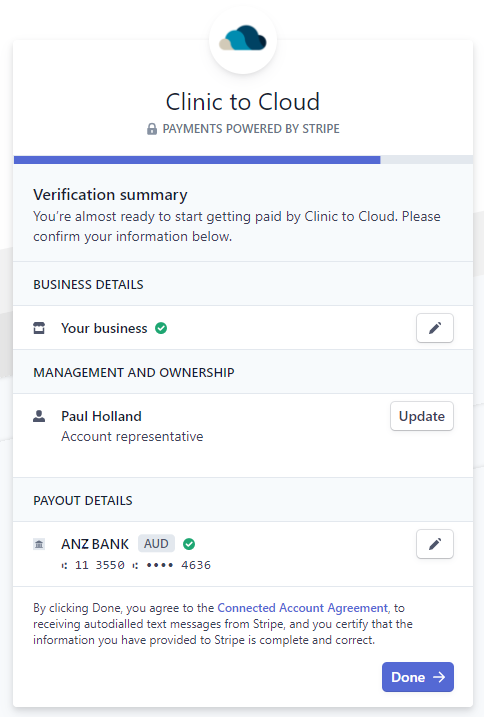The width and height of the screenshot is (484, 717).
Task: Click the onboarding progress bar
Action: click(243, 160)
